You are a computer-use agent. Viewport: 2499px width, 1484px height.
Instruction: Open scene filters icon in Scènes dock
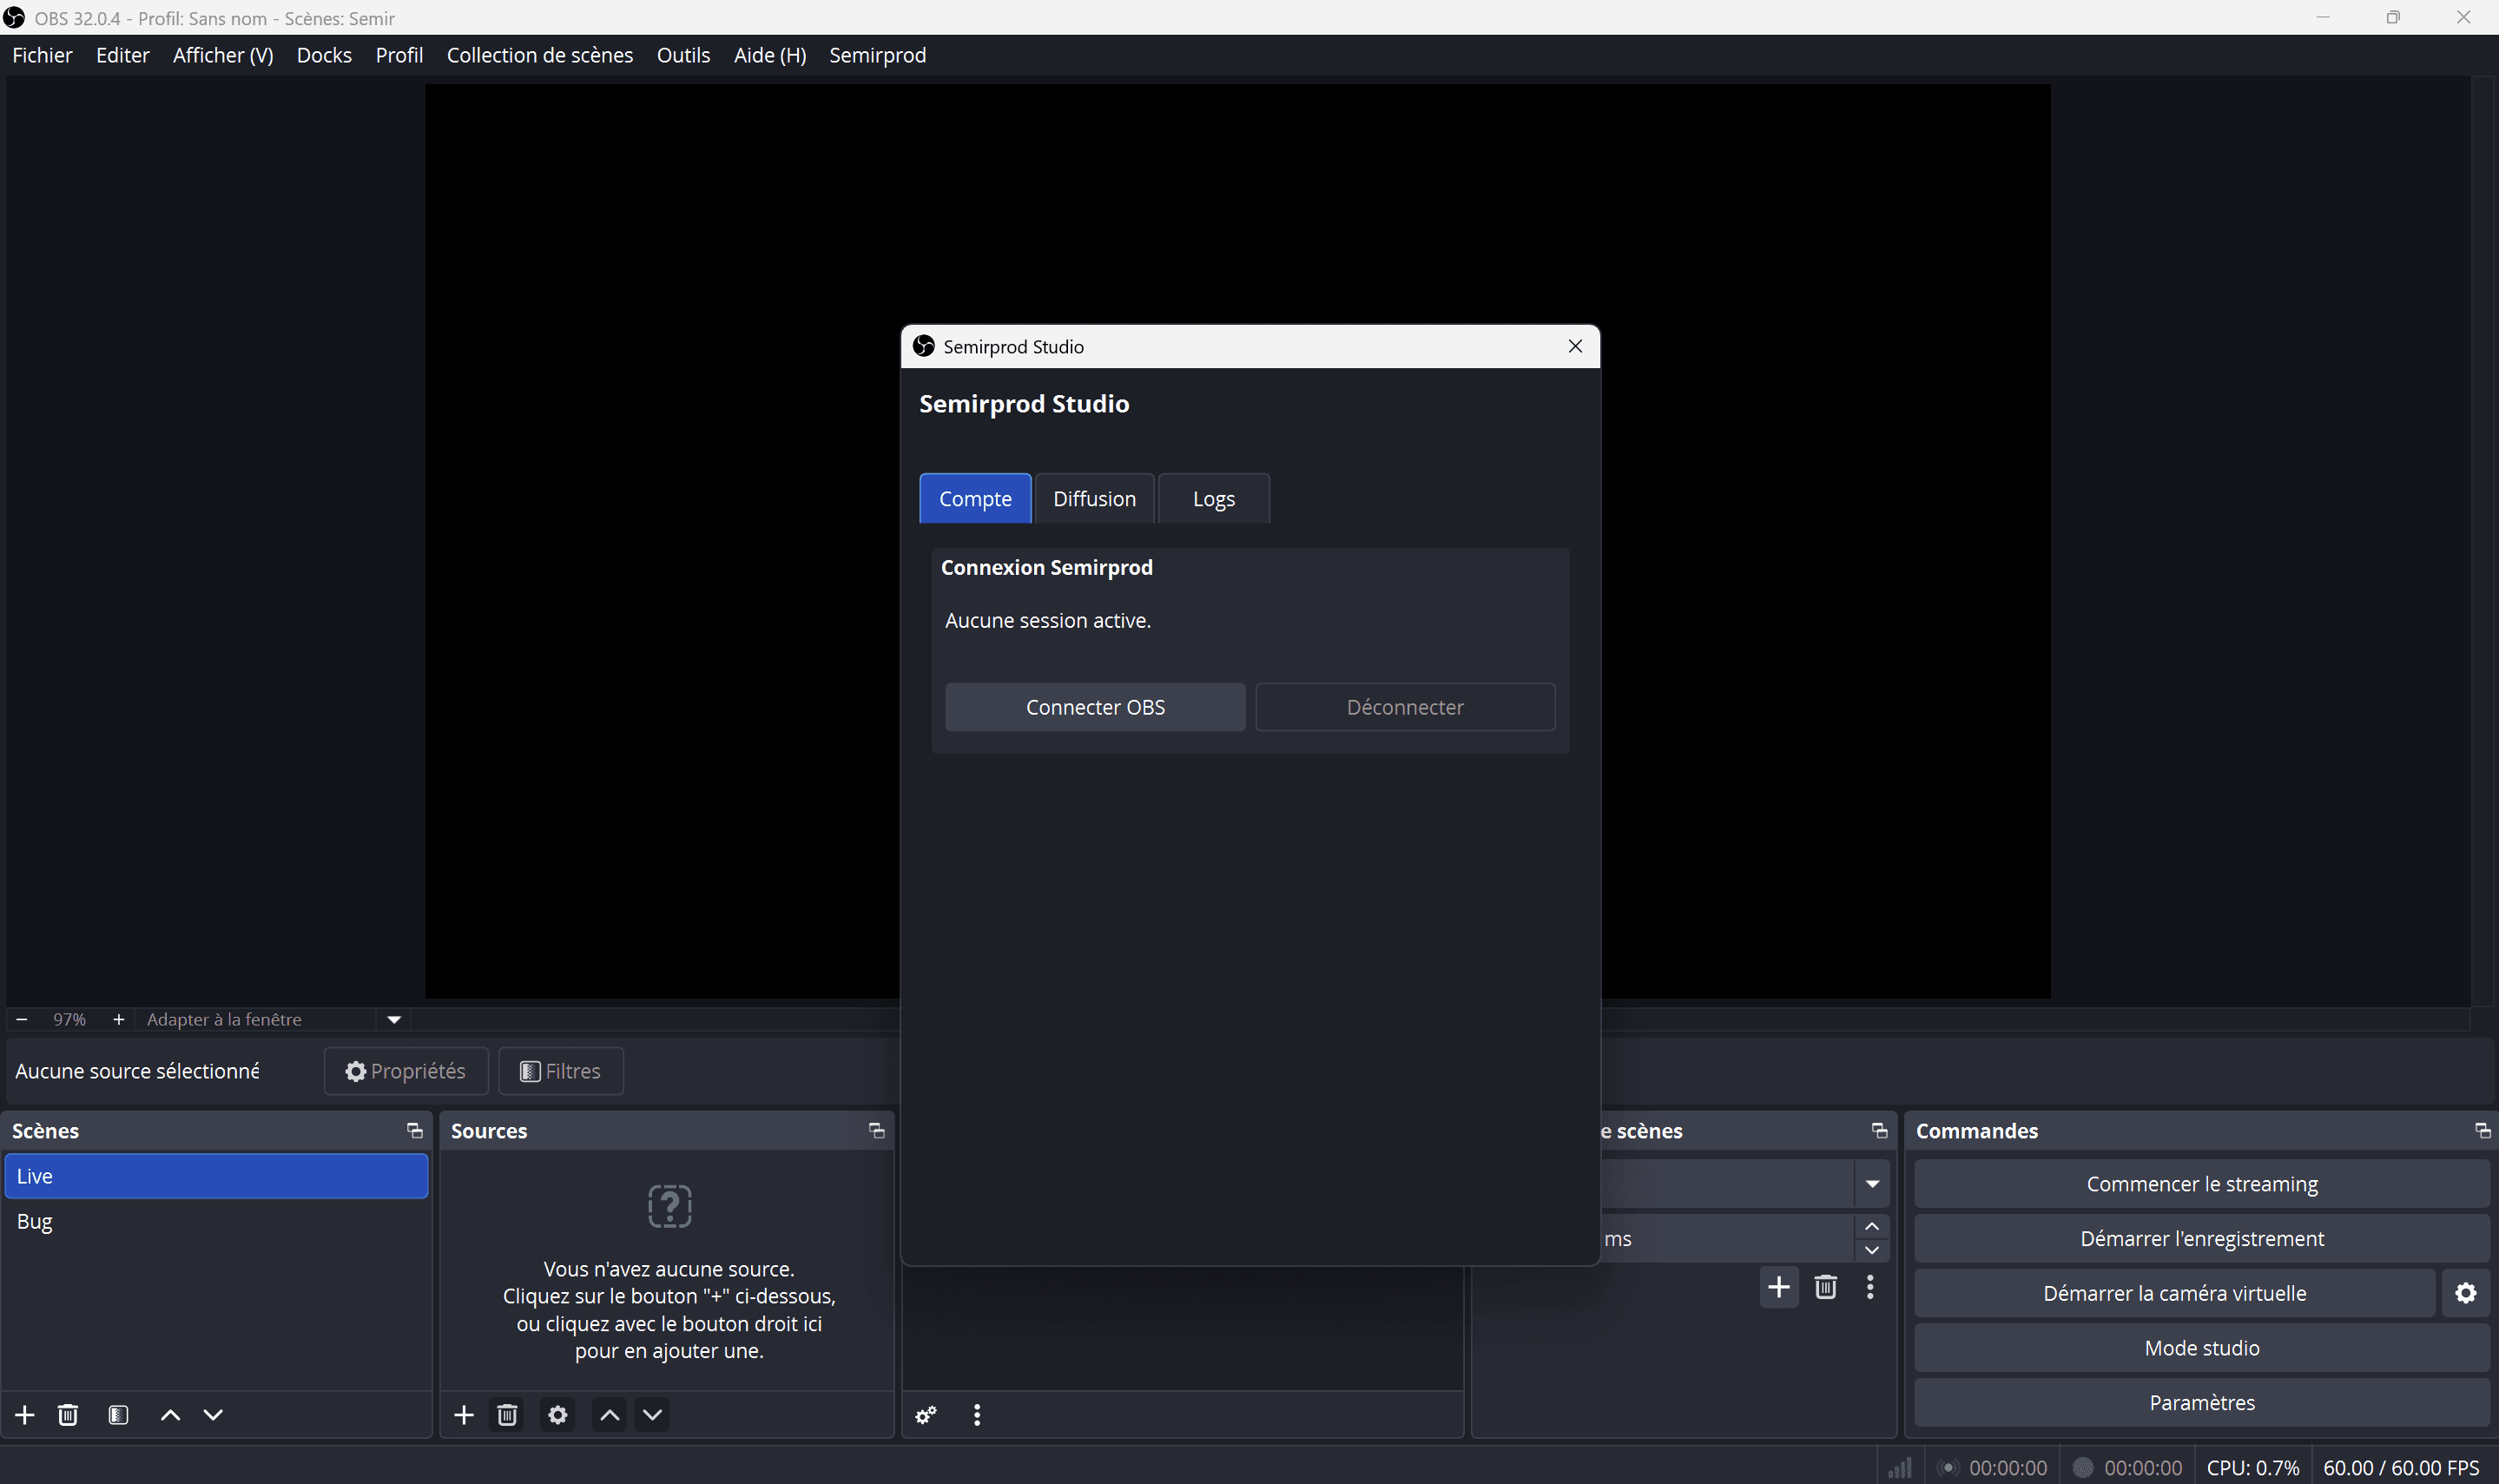pyautogui.click(x=118, y=1414)
